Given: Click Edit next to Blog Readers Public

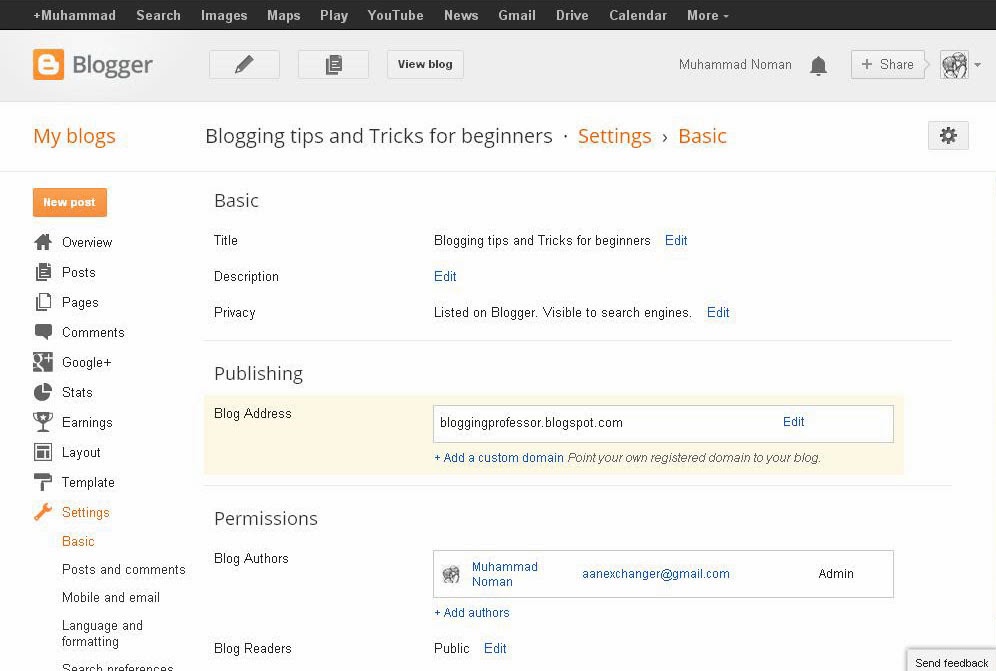Looking at the screenshot, I should click(495, 648).
